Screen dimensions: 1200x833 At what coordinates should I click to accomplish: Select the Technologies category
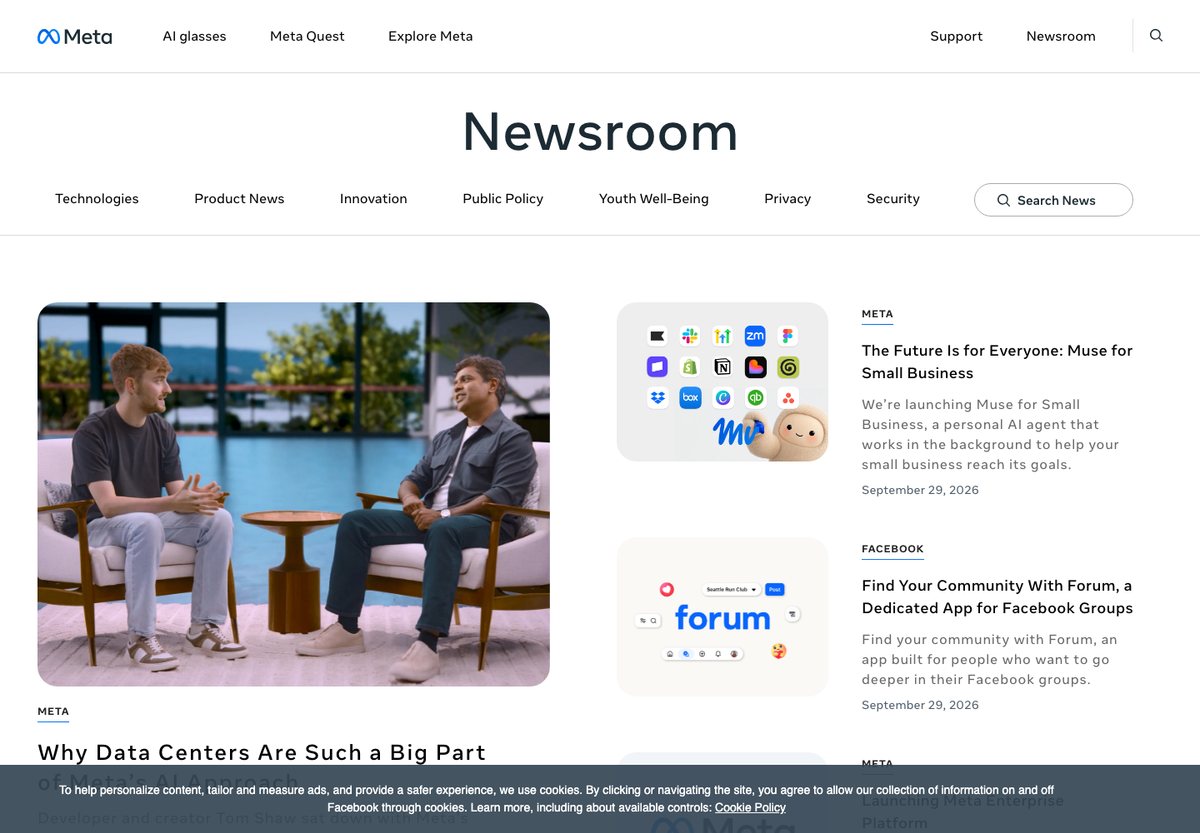coord(97,199)
